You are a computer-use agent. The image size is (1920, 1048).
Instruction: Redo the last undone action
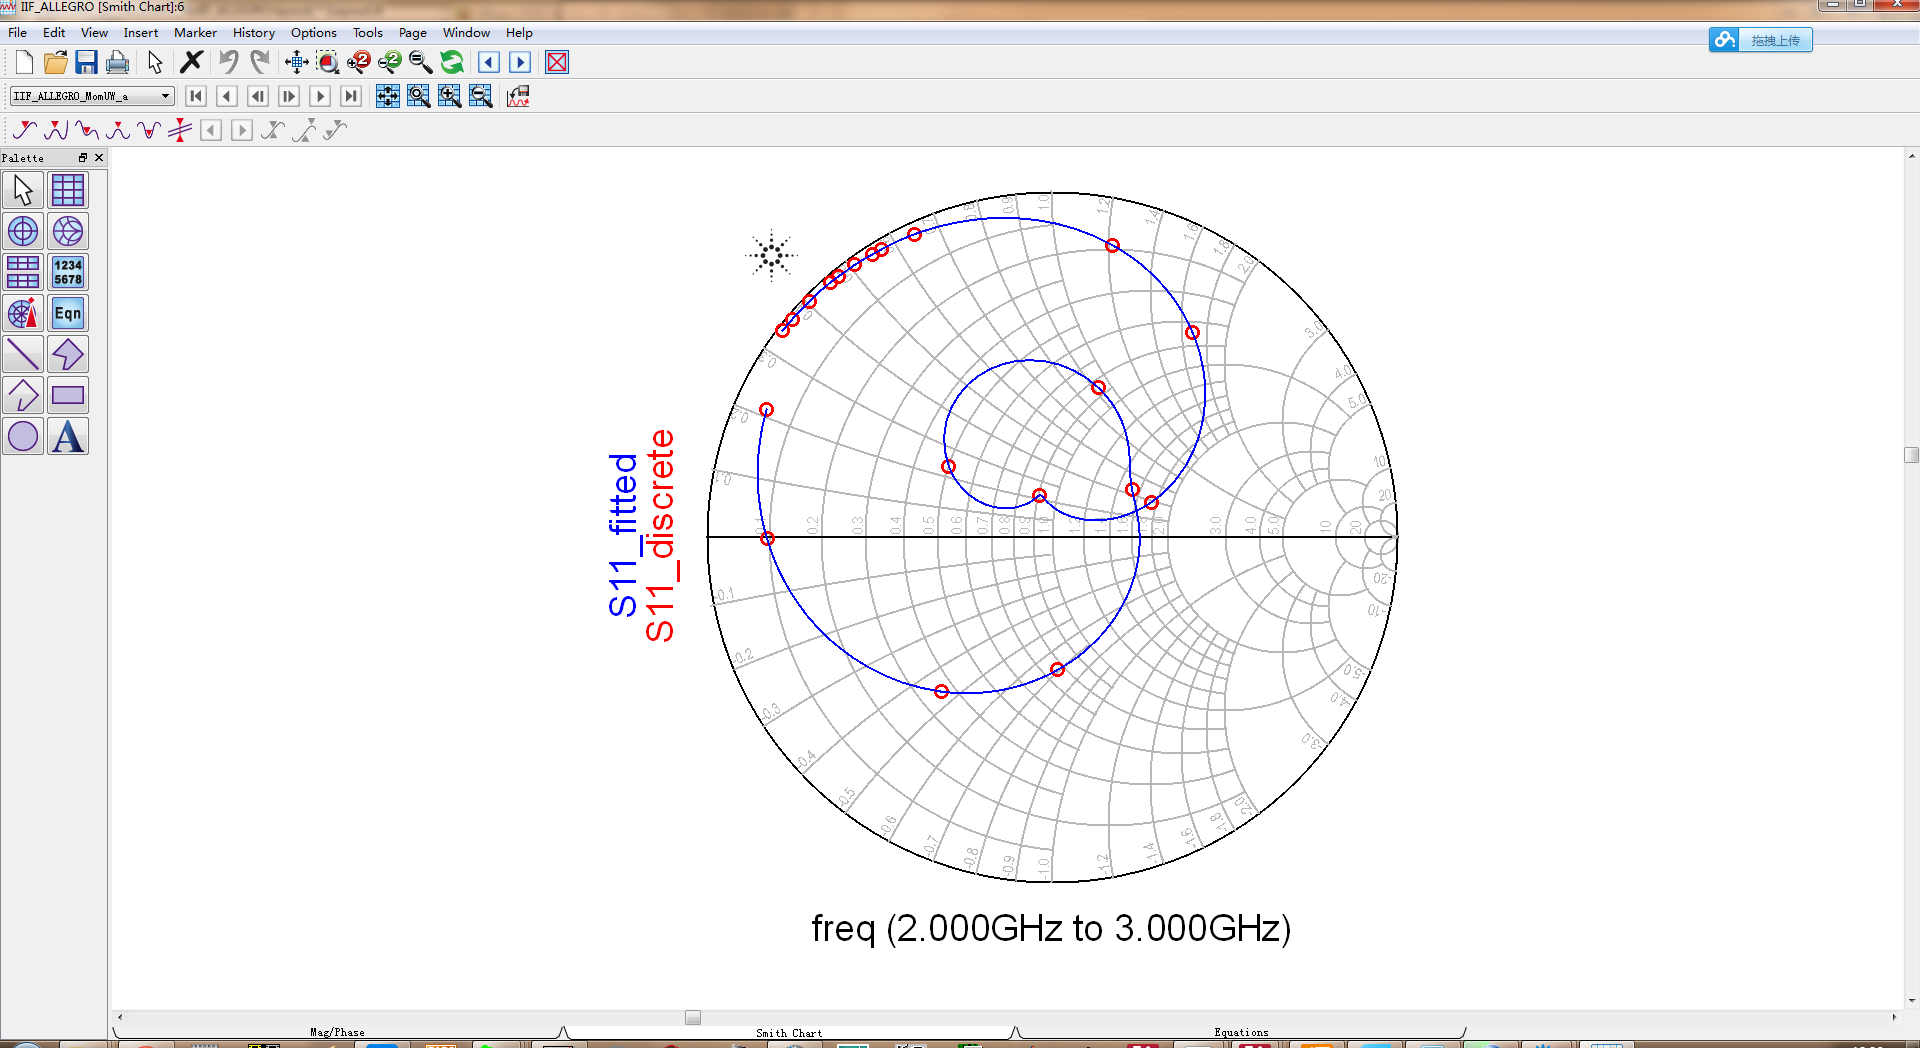(260, 62)
